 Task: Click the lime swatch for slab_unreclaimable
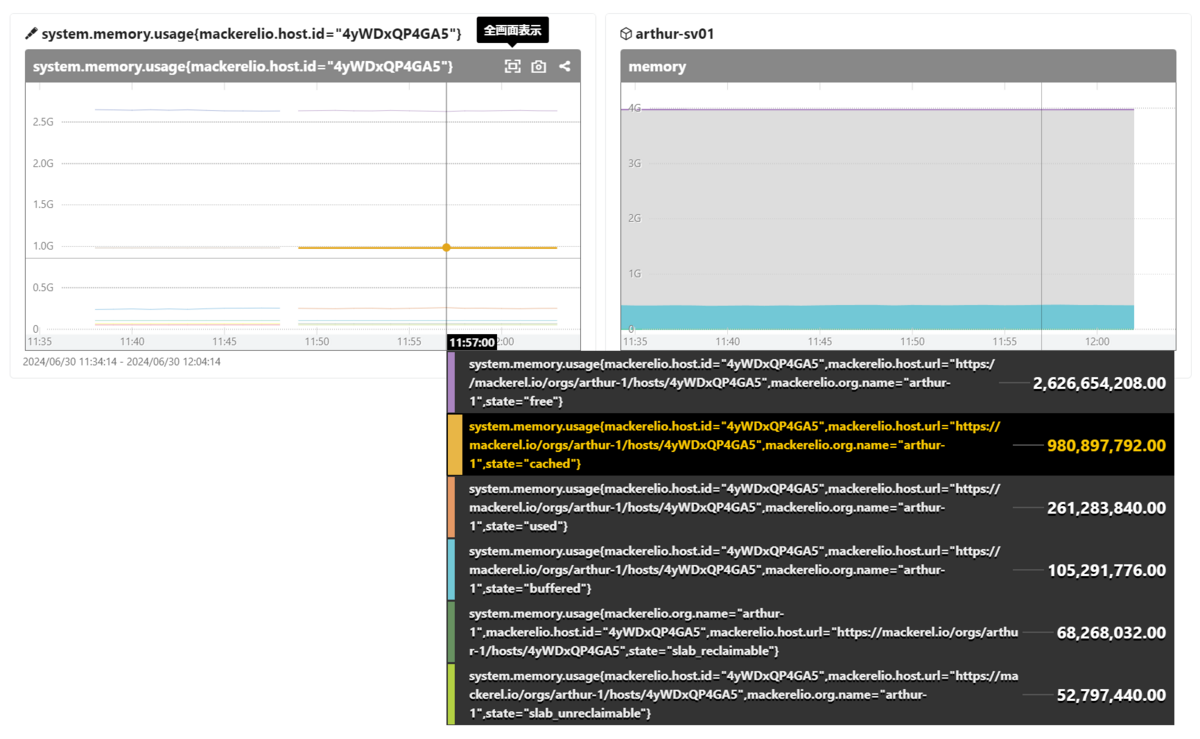451,694
